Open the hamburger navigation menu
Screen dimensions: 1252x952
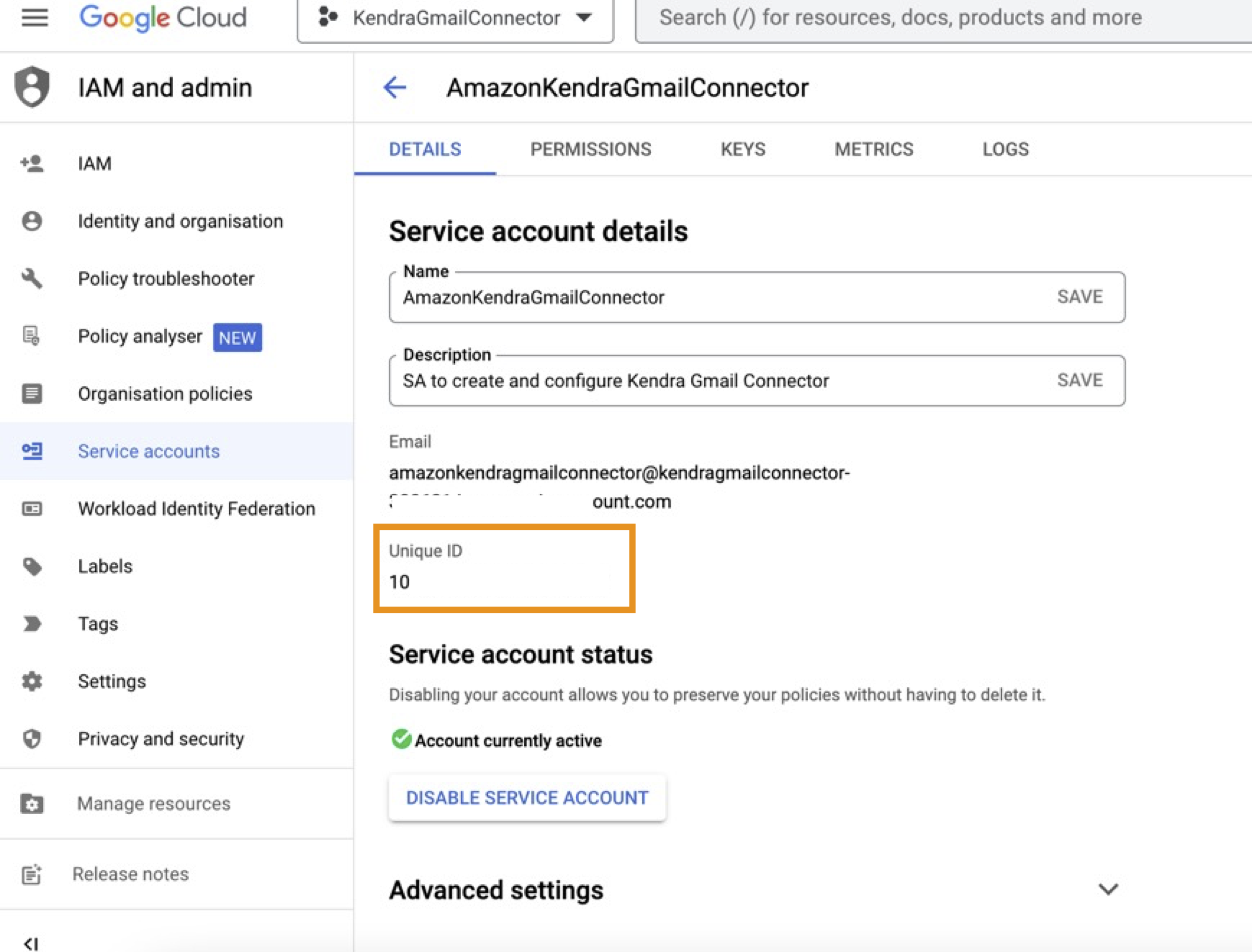click(x=34, y=18)
